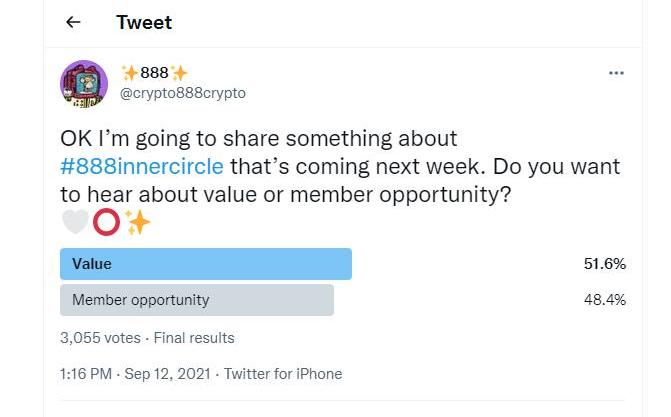Image resolution: width=671 pixels, height=417 pixels.
Task: Select the Value poll option bar
Action: pos(206,265)
